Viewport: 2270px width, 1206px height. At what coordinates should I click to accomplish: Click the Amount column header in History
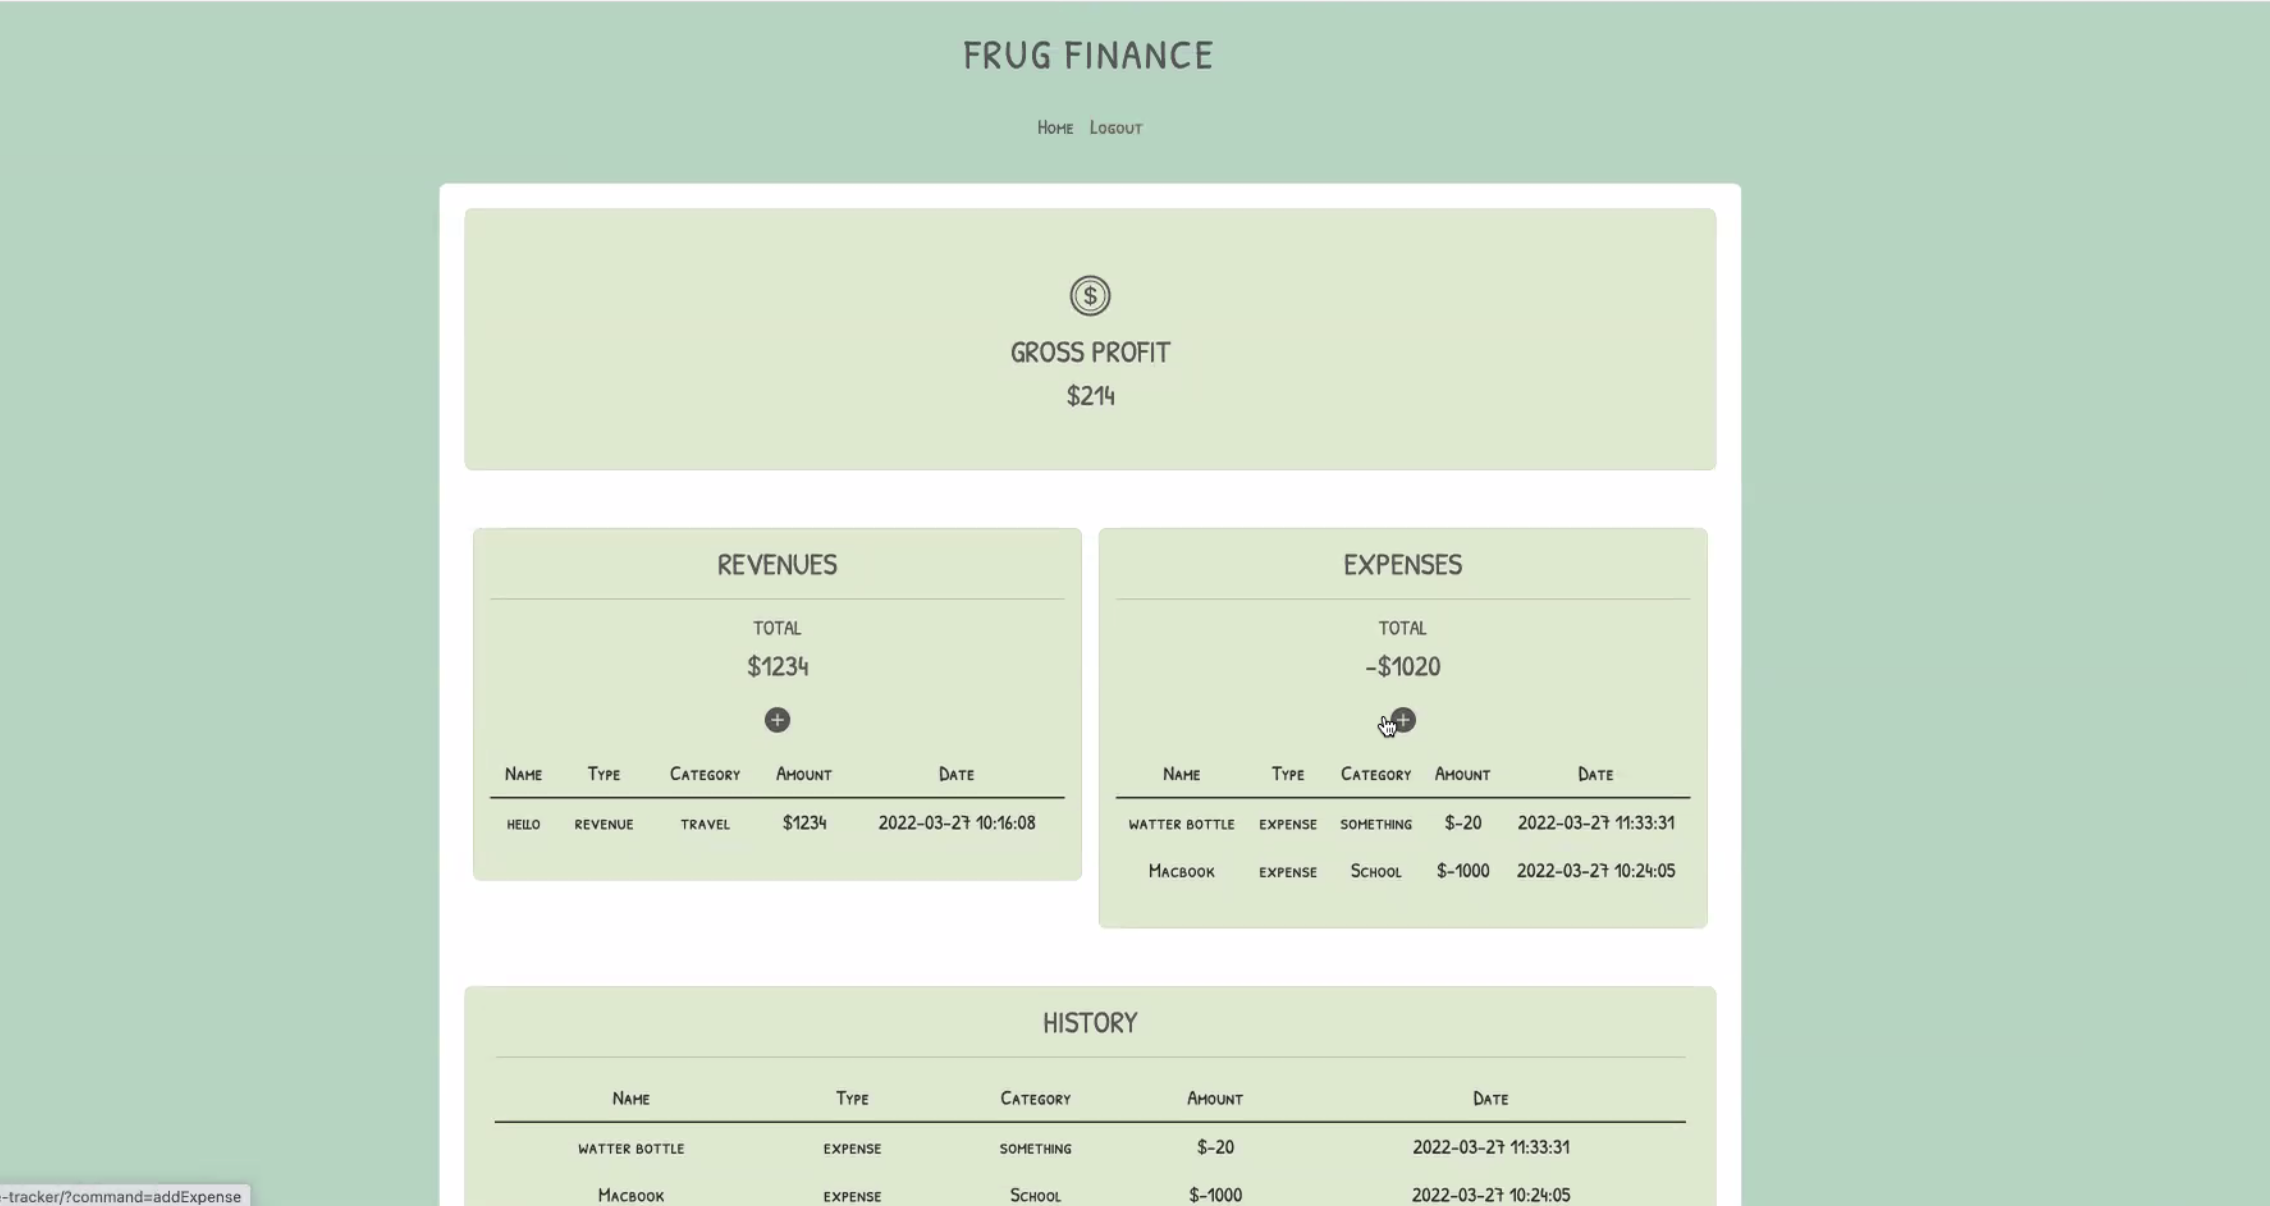1213,1098
